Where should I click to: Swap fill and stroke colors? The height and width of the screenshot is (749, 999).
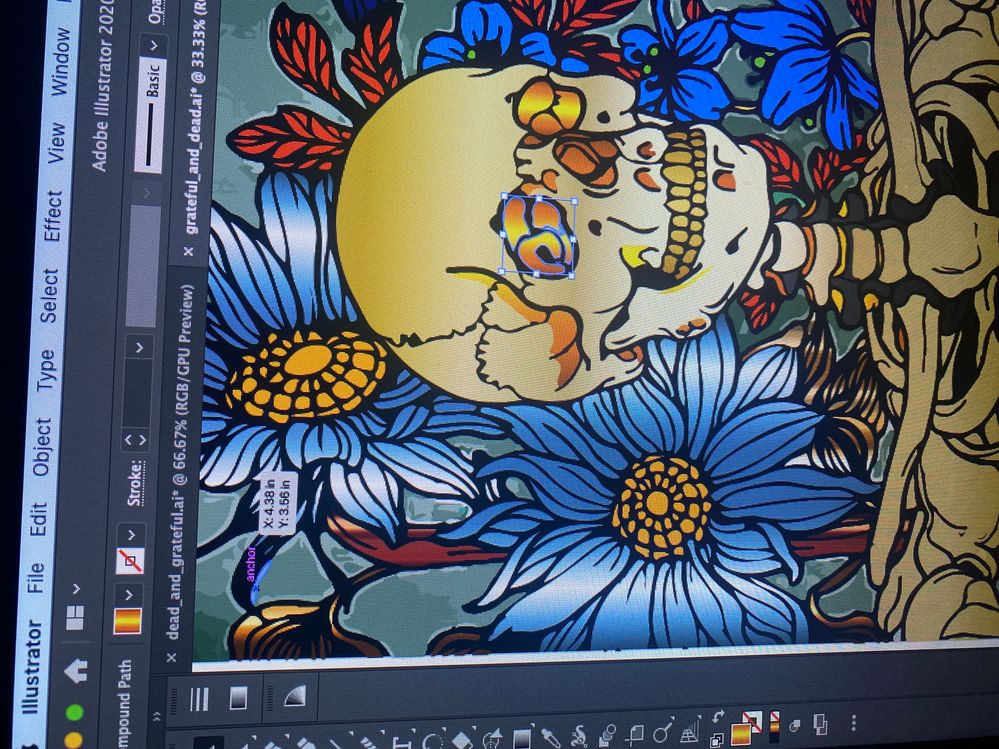point(719,715)
